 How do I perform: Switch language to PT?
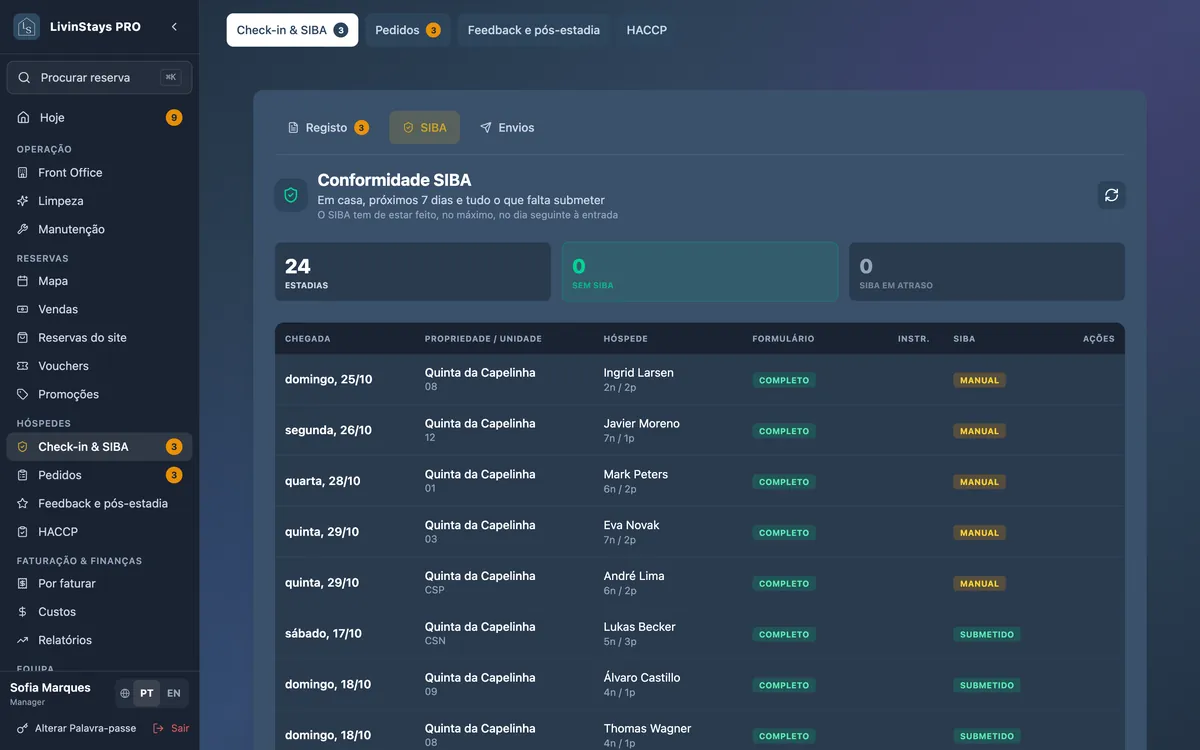pyautogui.click(x=147, y=693)
